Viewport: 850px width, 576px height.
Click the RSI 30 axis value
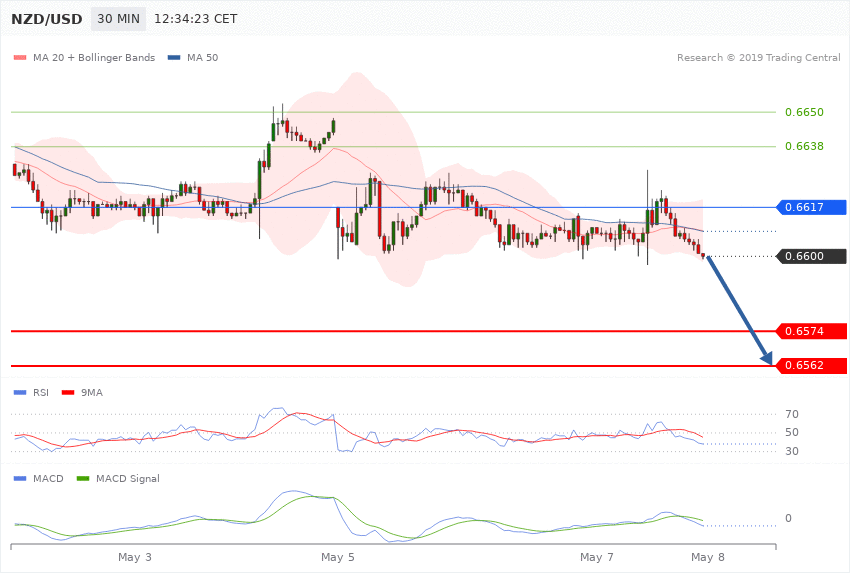(791, 451)
